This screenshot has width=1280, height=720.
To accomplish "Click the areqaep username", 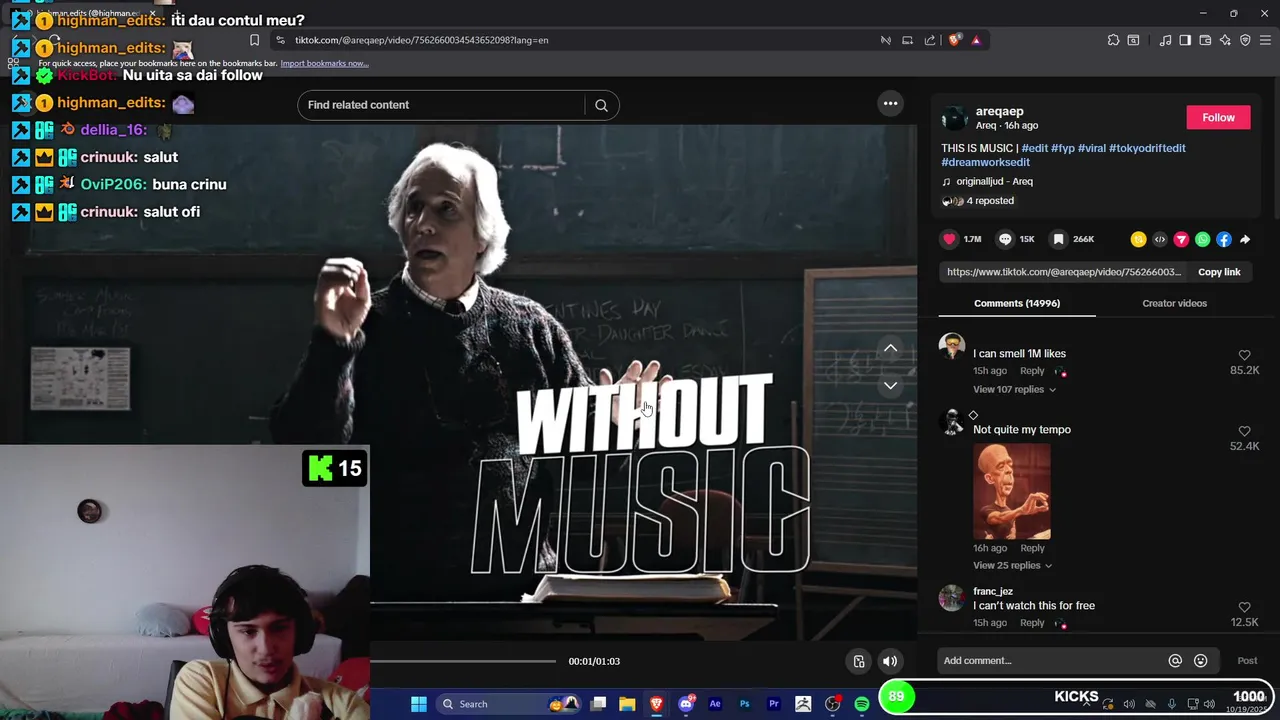I will coord(999,111).
